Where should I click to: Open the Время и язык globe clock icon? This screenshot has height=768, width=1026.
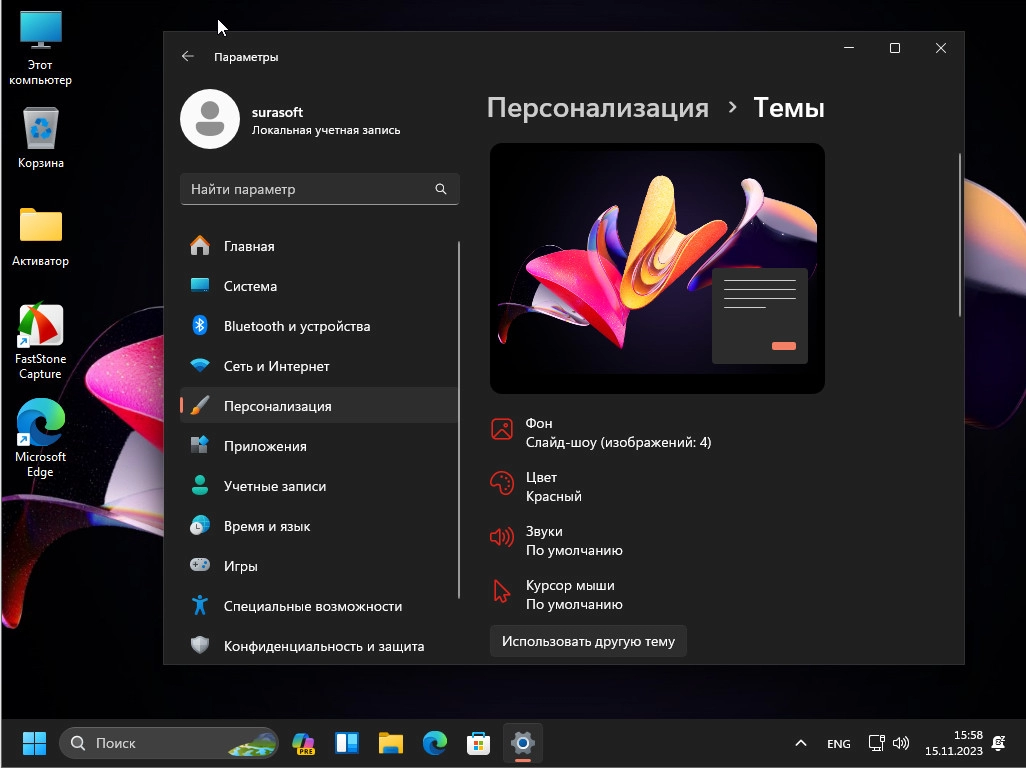pyautogui.click(x=200, y=525)
